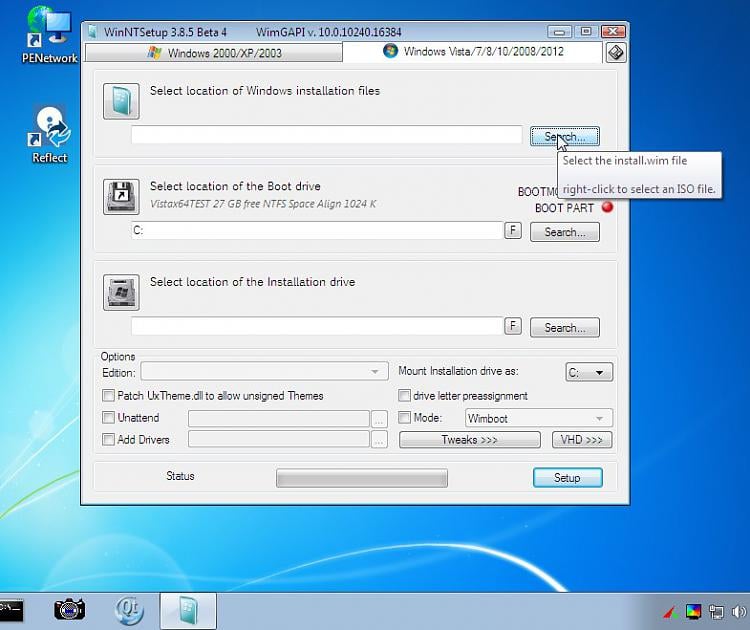750x630 pixels.
Task: Switch to Windows Vista/7/8/10/2008/2012 tab
Action: [473, 52]
